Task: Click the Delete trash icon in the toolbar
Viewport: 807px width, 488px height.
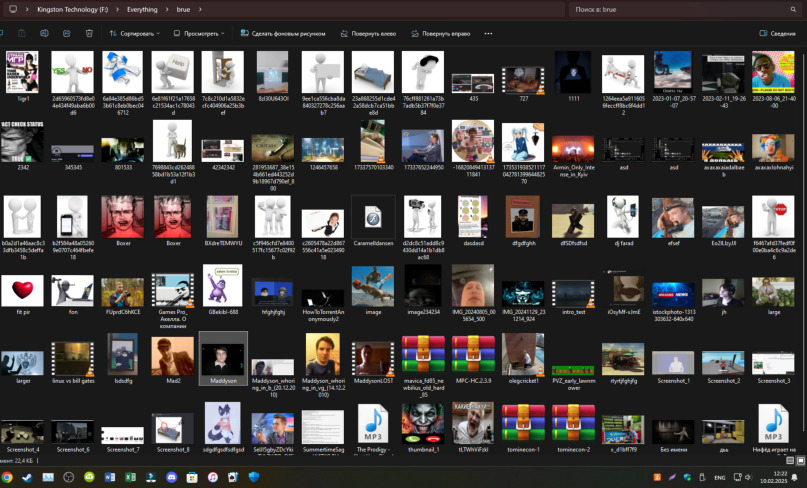Action: (89, 33)
